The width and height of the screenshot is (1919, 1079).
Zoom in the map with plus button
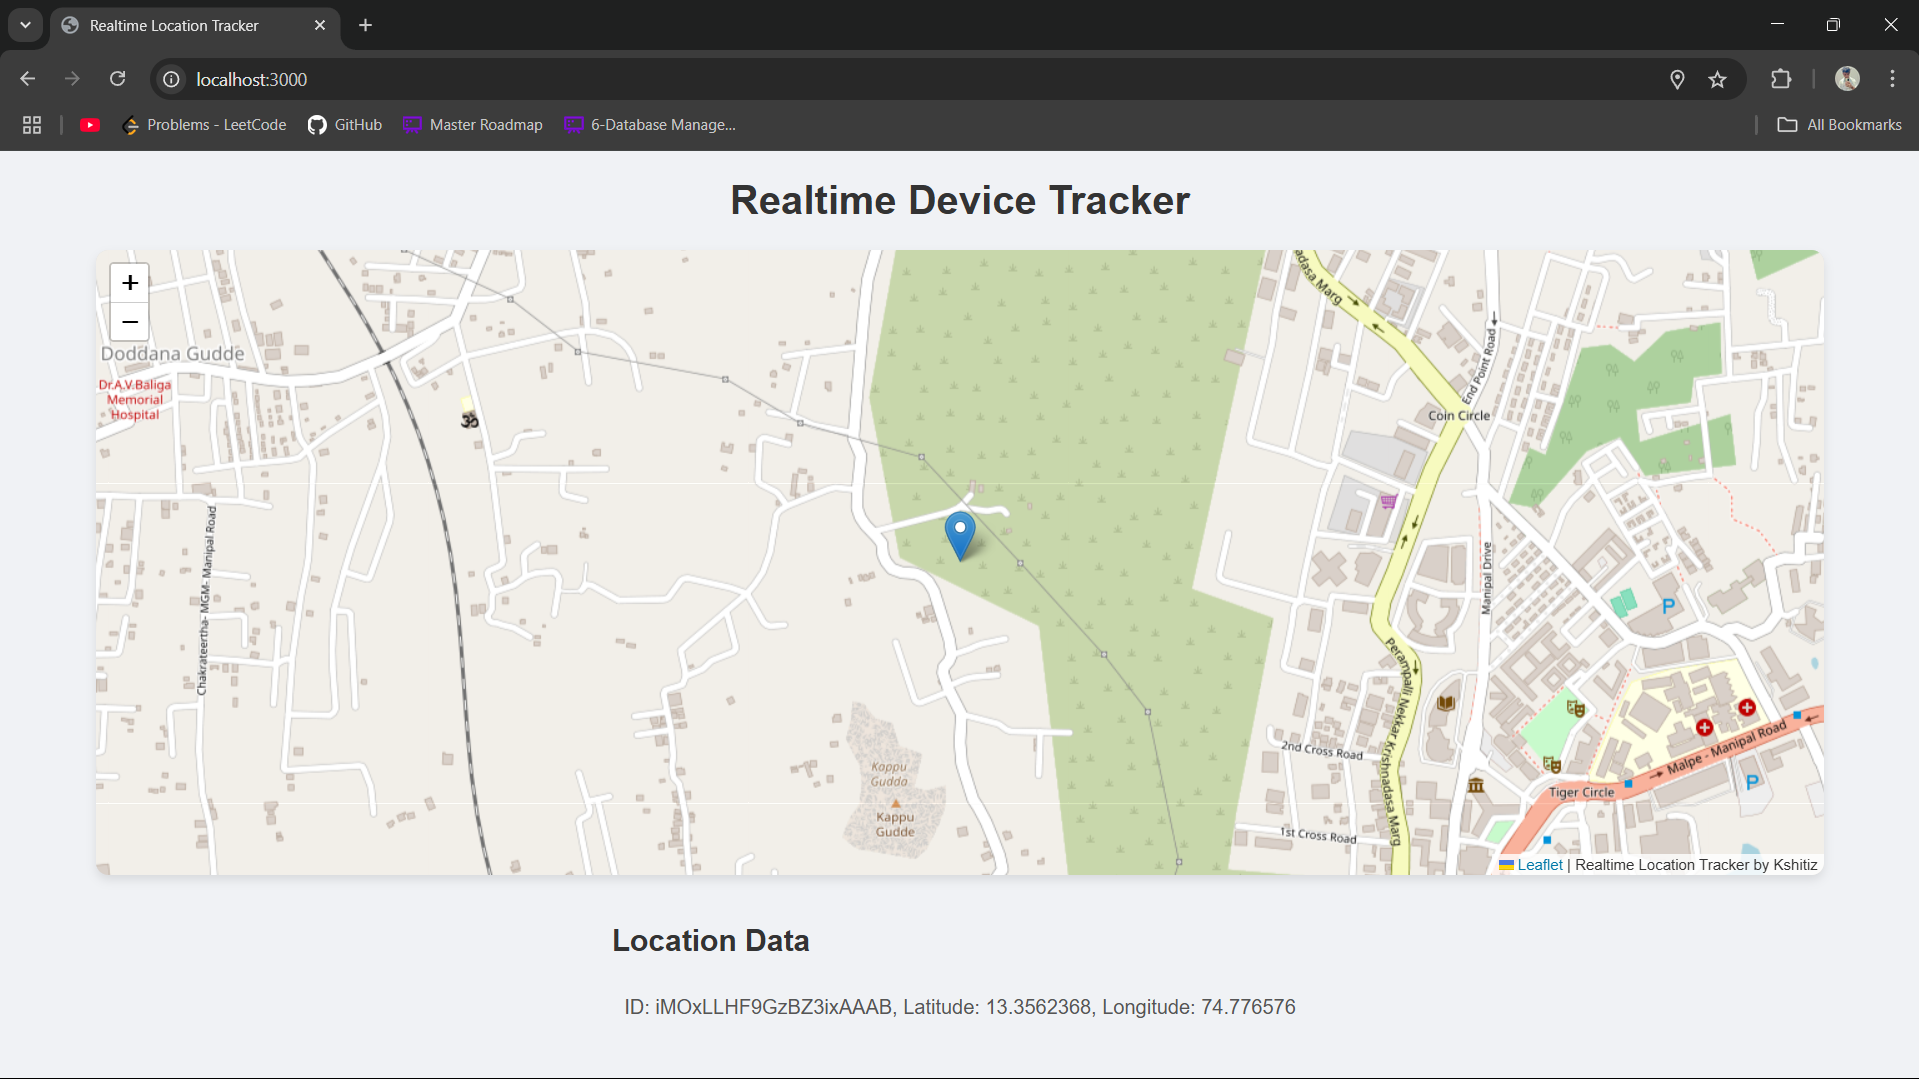[x=130, y=283]
